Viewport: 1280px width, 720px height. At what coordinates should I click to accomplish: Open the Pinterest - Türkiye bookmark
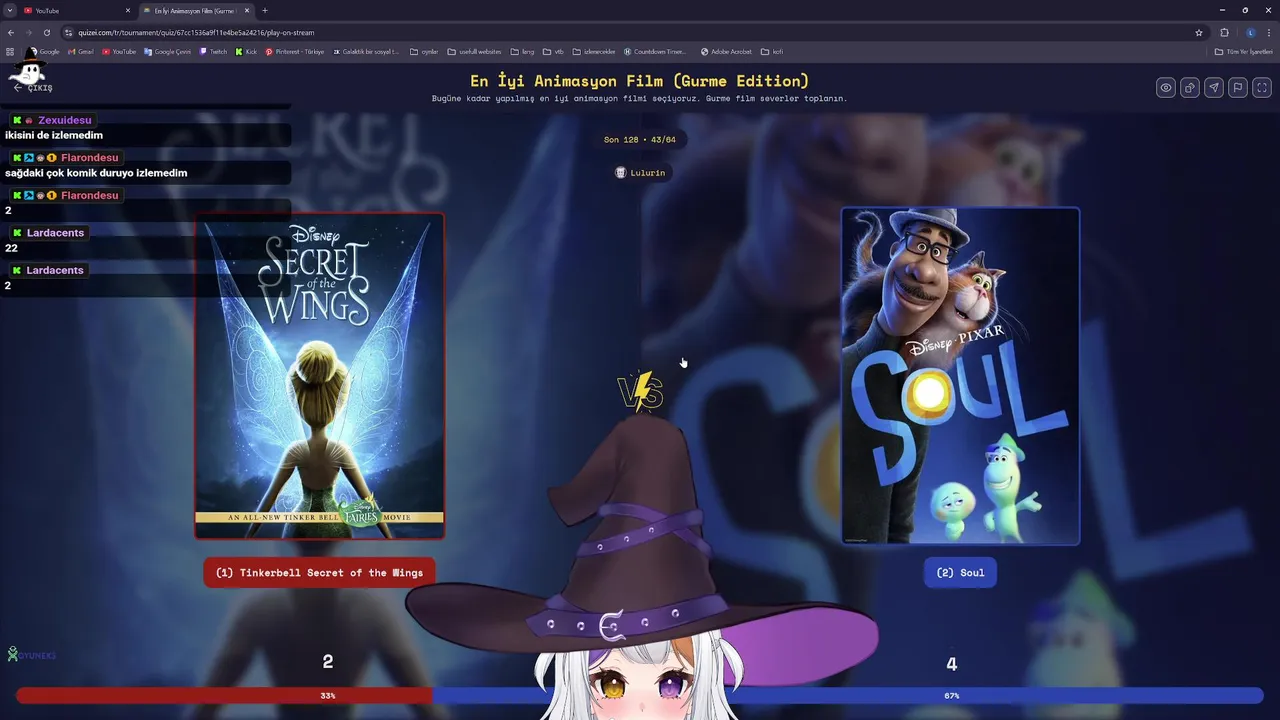tap(295, 51)
